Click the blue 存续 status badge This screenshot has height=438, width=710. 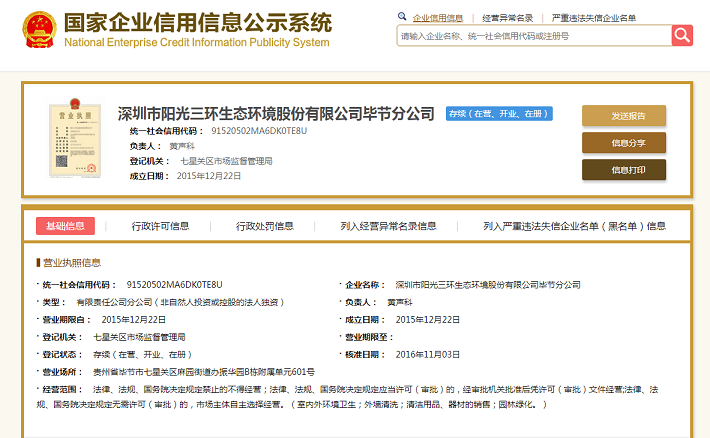[499, 114]
